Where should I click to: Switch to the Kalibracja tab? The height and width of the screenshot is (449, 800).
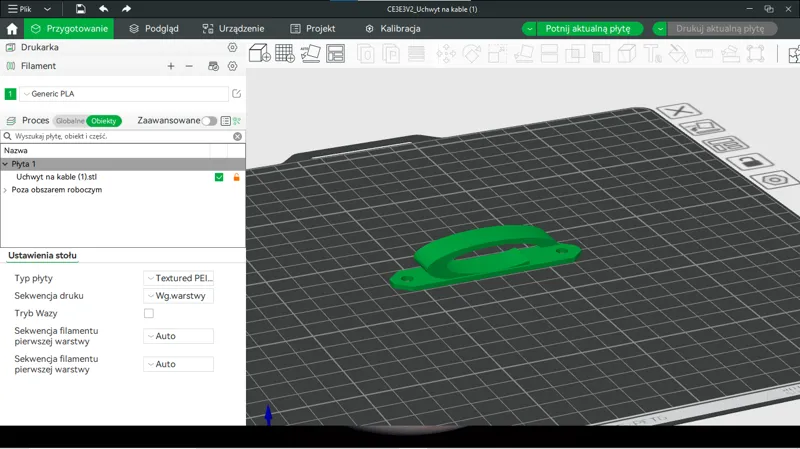tap(393, 29)
